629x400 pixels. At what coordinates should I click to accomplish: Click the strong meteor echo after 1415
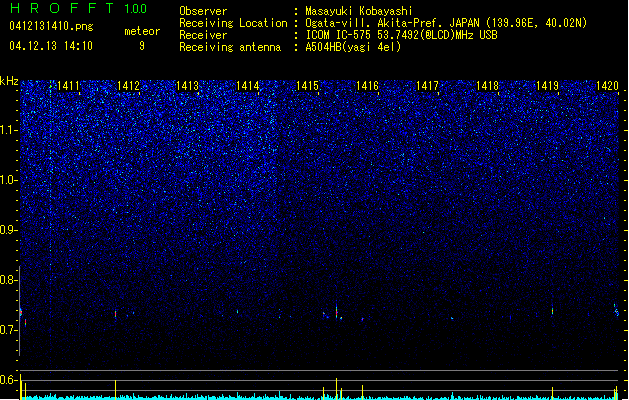pyautogui.click(x=337, y=312)
